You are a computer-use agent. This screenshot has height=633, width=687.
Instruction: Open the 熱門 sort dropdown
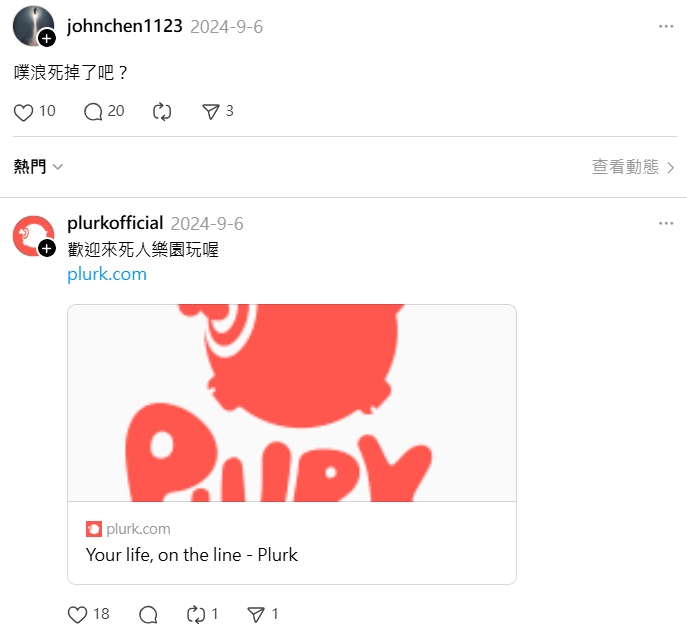pyautogui.click(x=38, y=167)
